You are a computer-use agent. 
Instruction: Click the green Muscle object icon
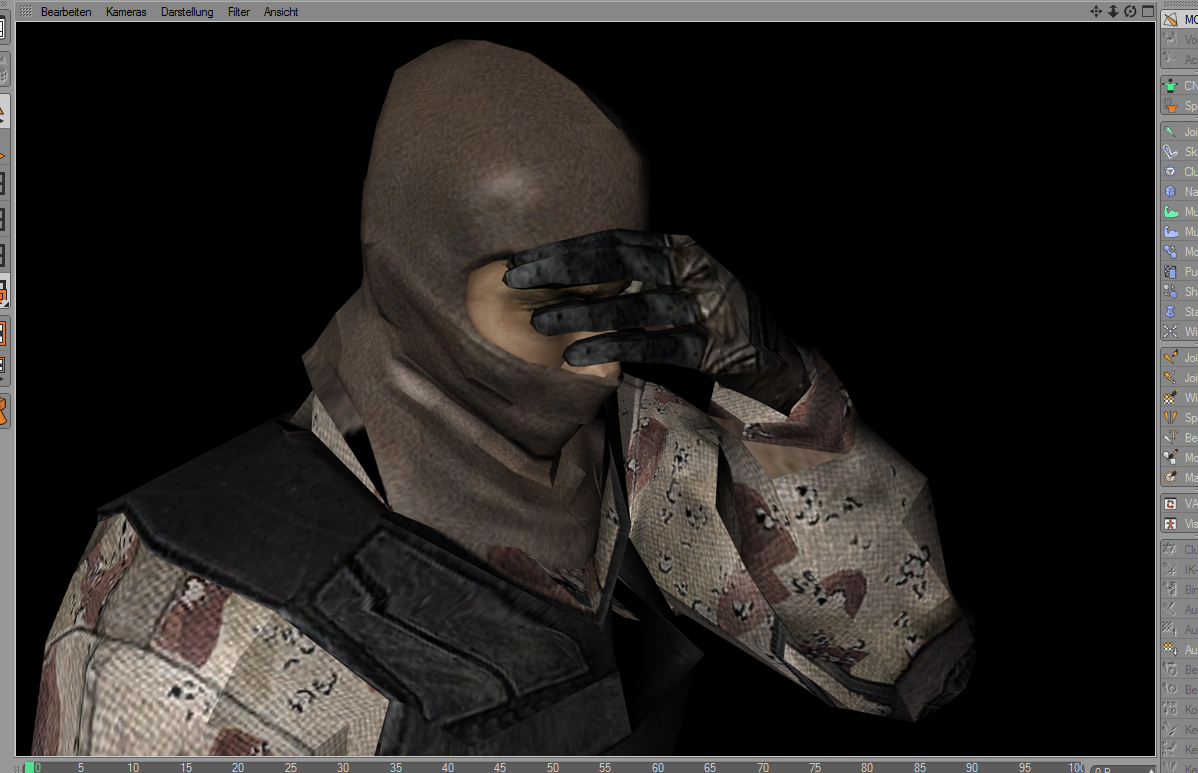coord(1171,212)
